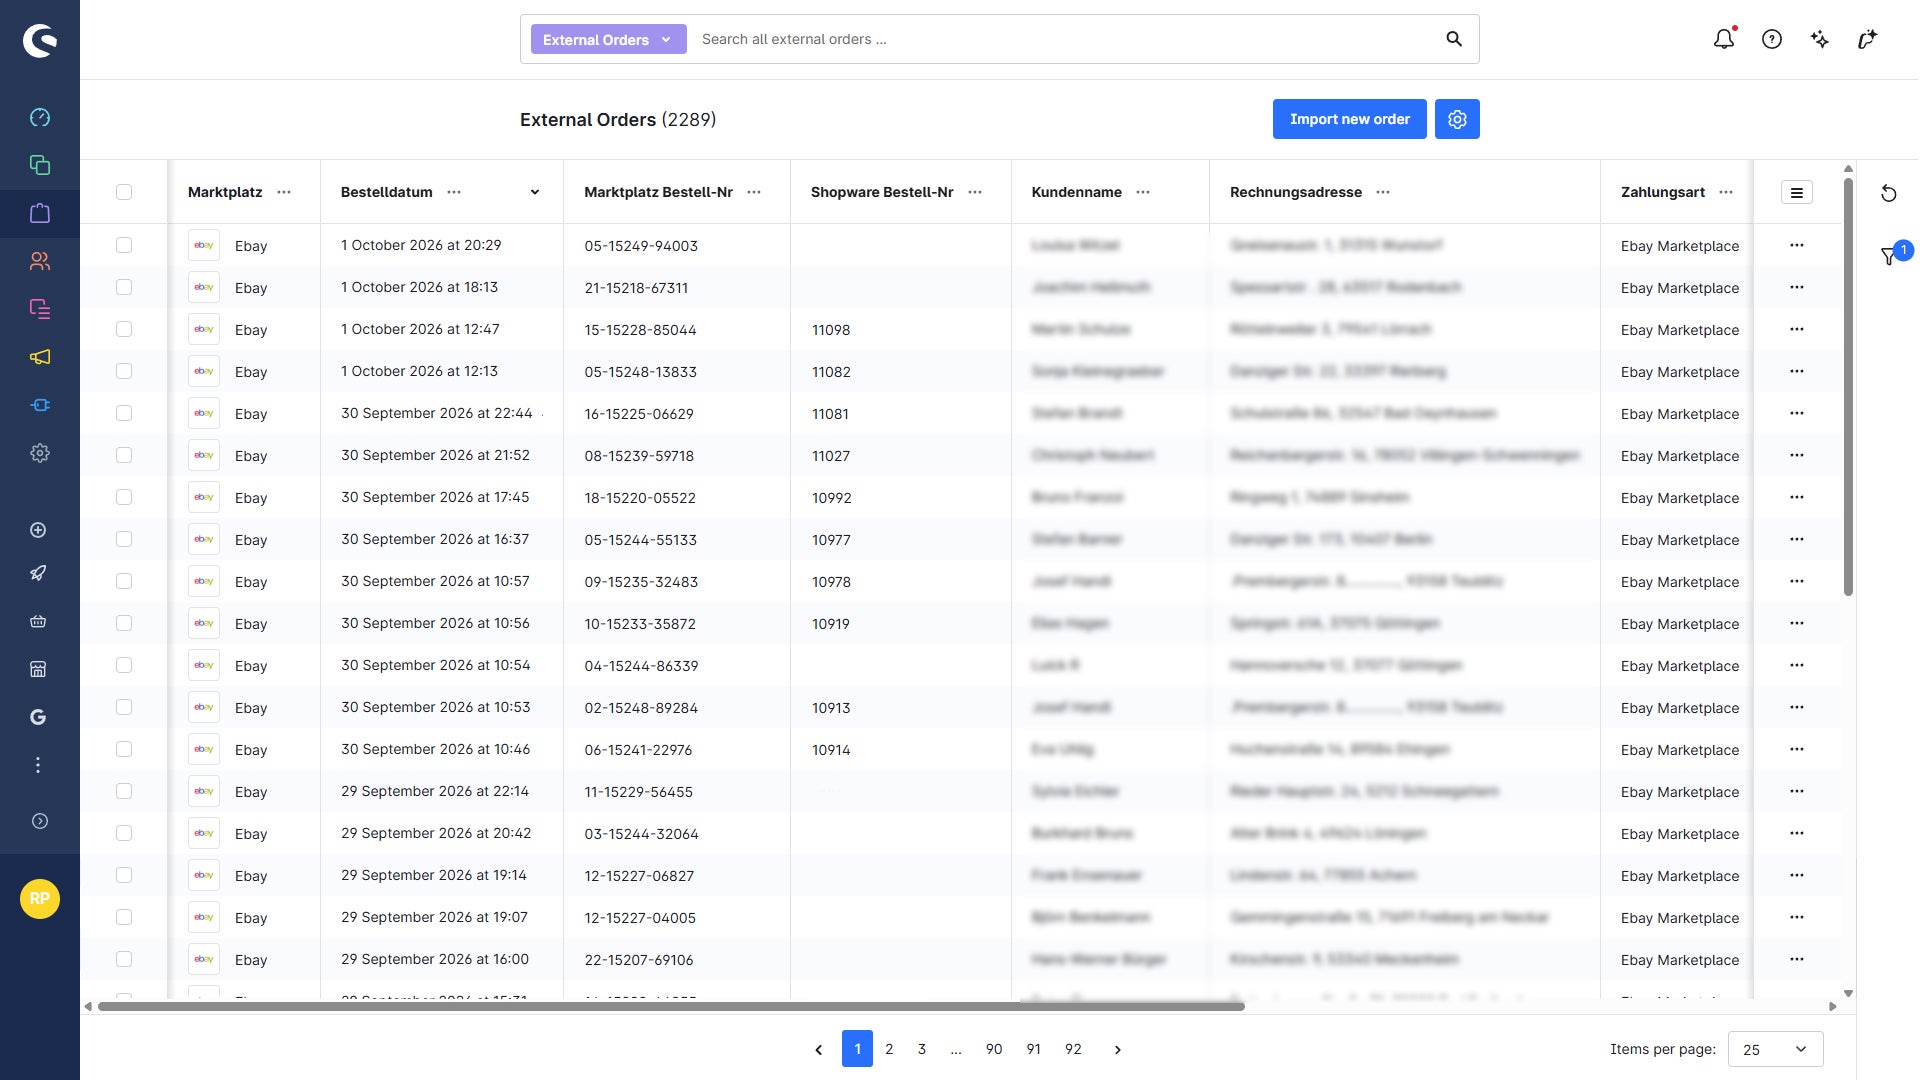1920x1080 pixels.
Task: Click the grid settings gear button
Action: pyautogui.click(x=1457, y=119)
